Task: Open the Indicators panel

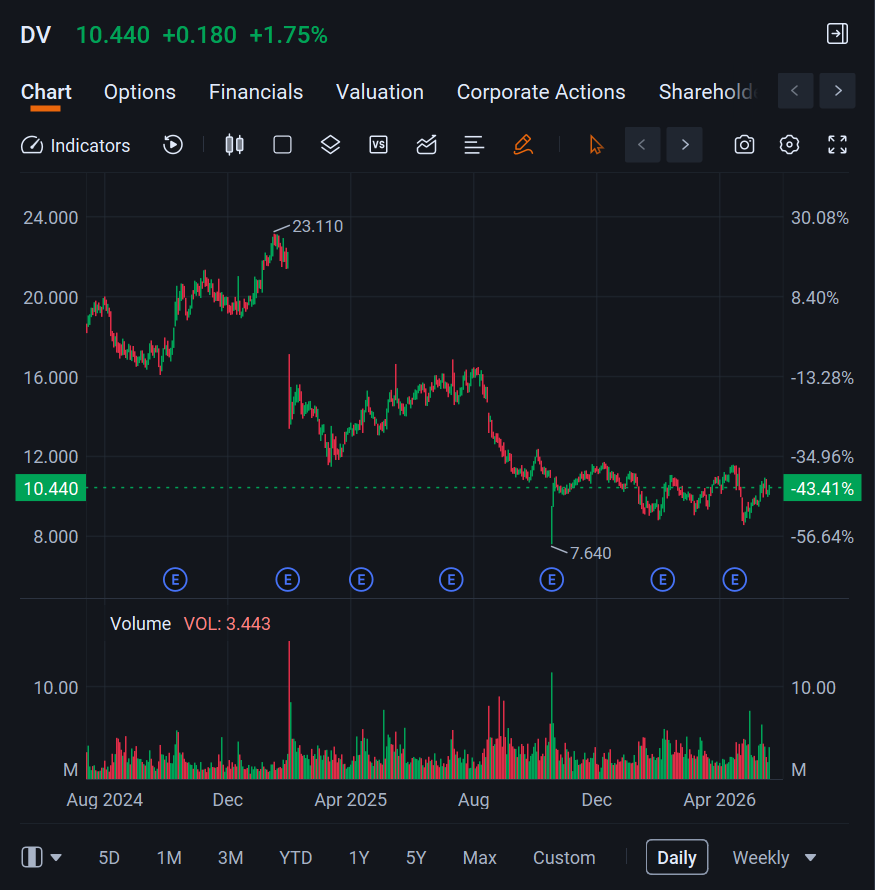Action: [75, 145]
